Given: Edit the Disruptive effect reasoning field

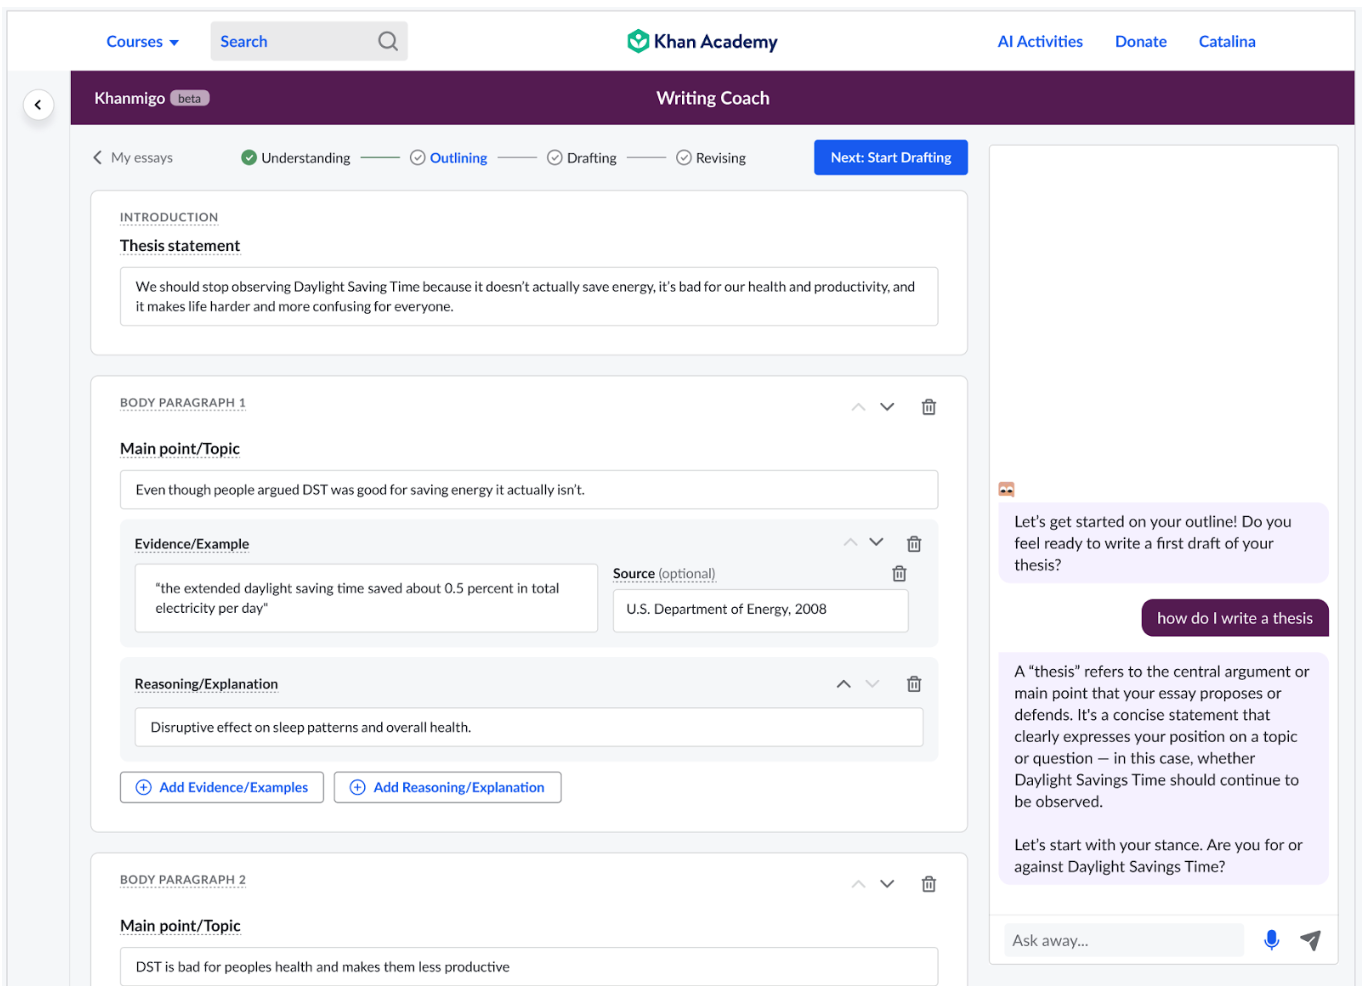Looking at the screenshot, I should coord(529,727).
